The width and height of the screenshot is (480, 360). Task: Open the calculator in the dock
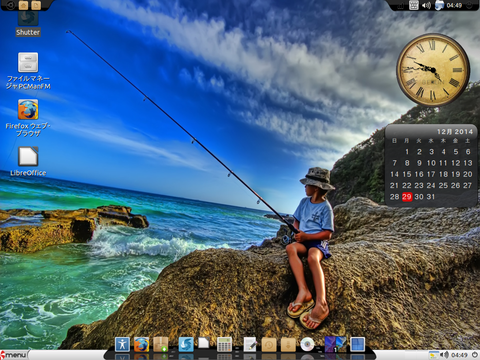[x=224, y=344]
